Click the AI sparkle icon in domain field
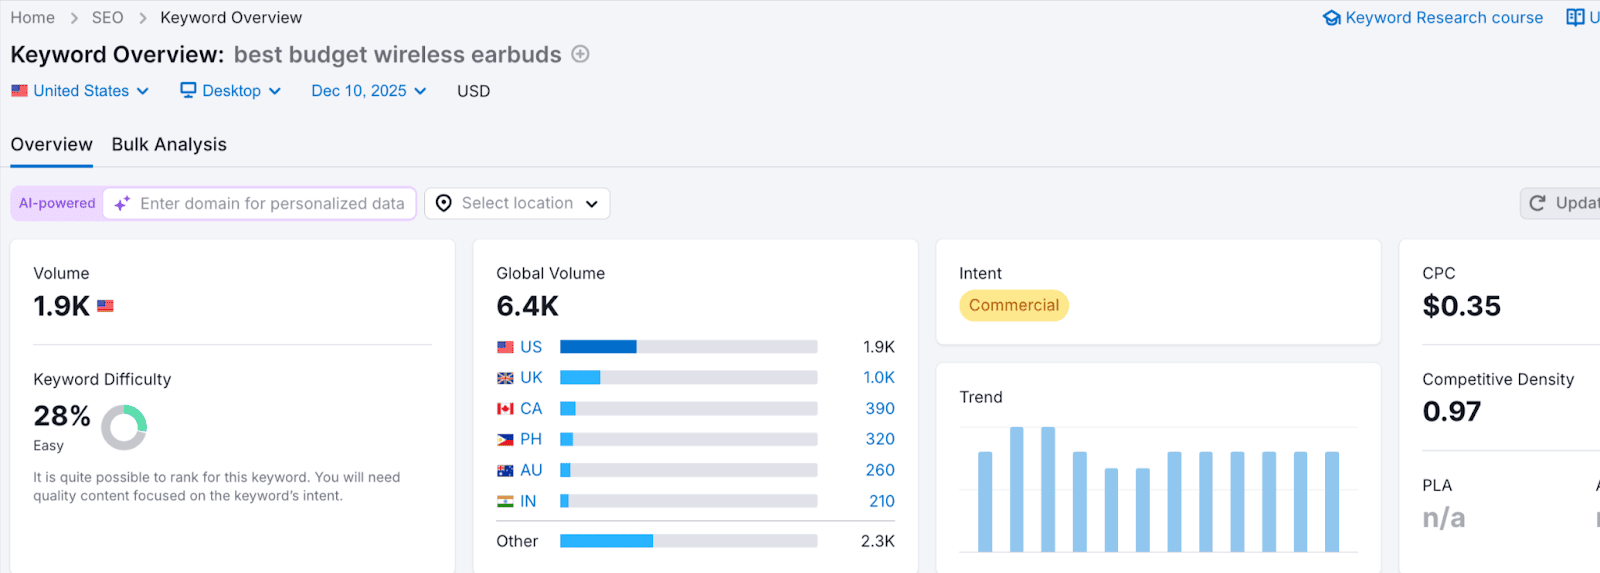1600x573 pixels. (122, 204)
